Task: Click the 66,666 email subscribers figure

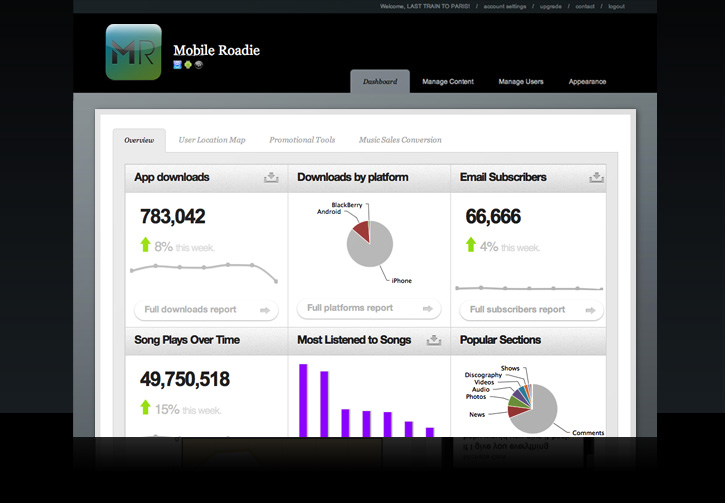Action: point(493,216)
